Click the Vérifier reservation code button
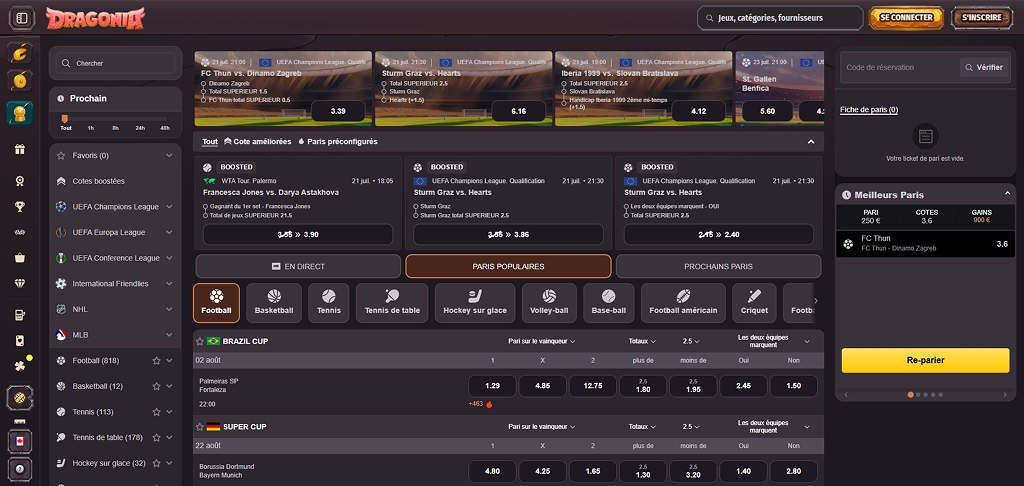Viewport: 1024px width, 486px height. click(984, 67)
